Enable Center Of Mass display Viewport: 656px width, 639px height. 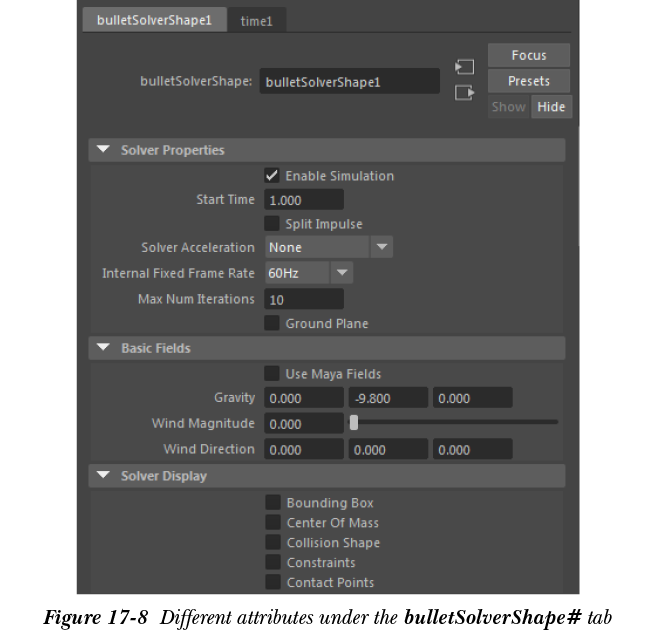(272, 523)
